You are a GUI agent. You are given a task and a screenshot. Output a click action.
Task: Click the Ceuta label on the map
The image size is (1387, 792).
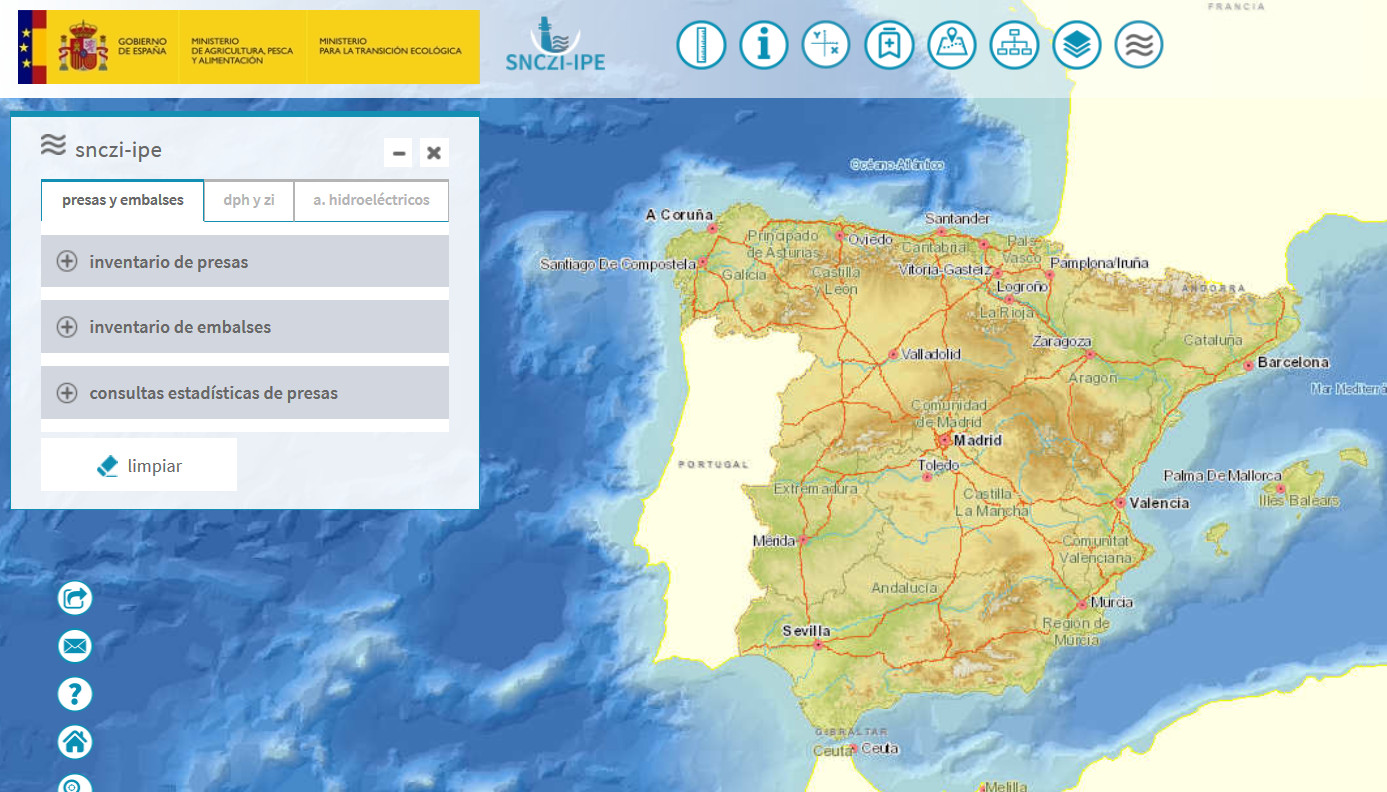pos(879,748)
